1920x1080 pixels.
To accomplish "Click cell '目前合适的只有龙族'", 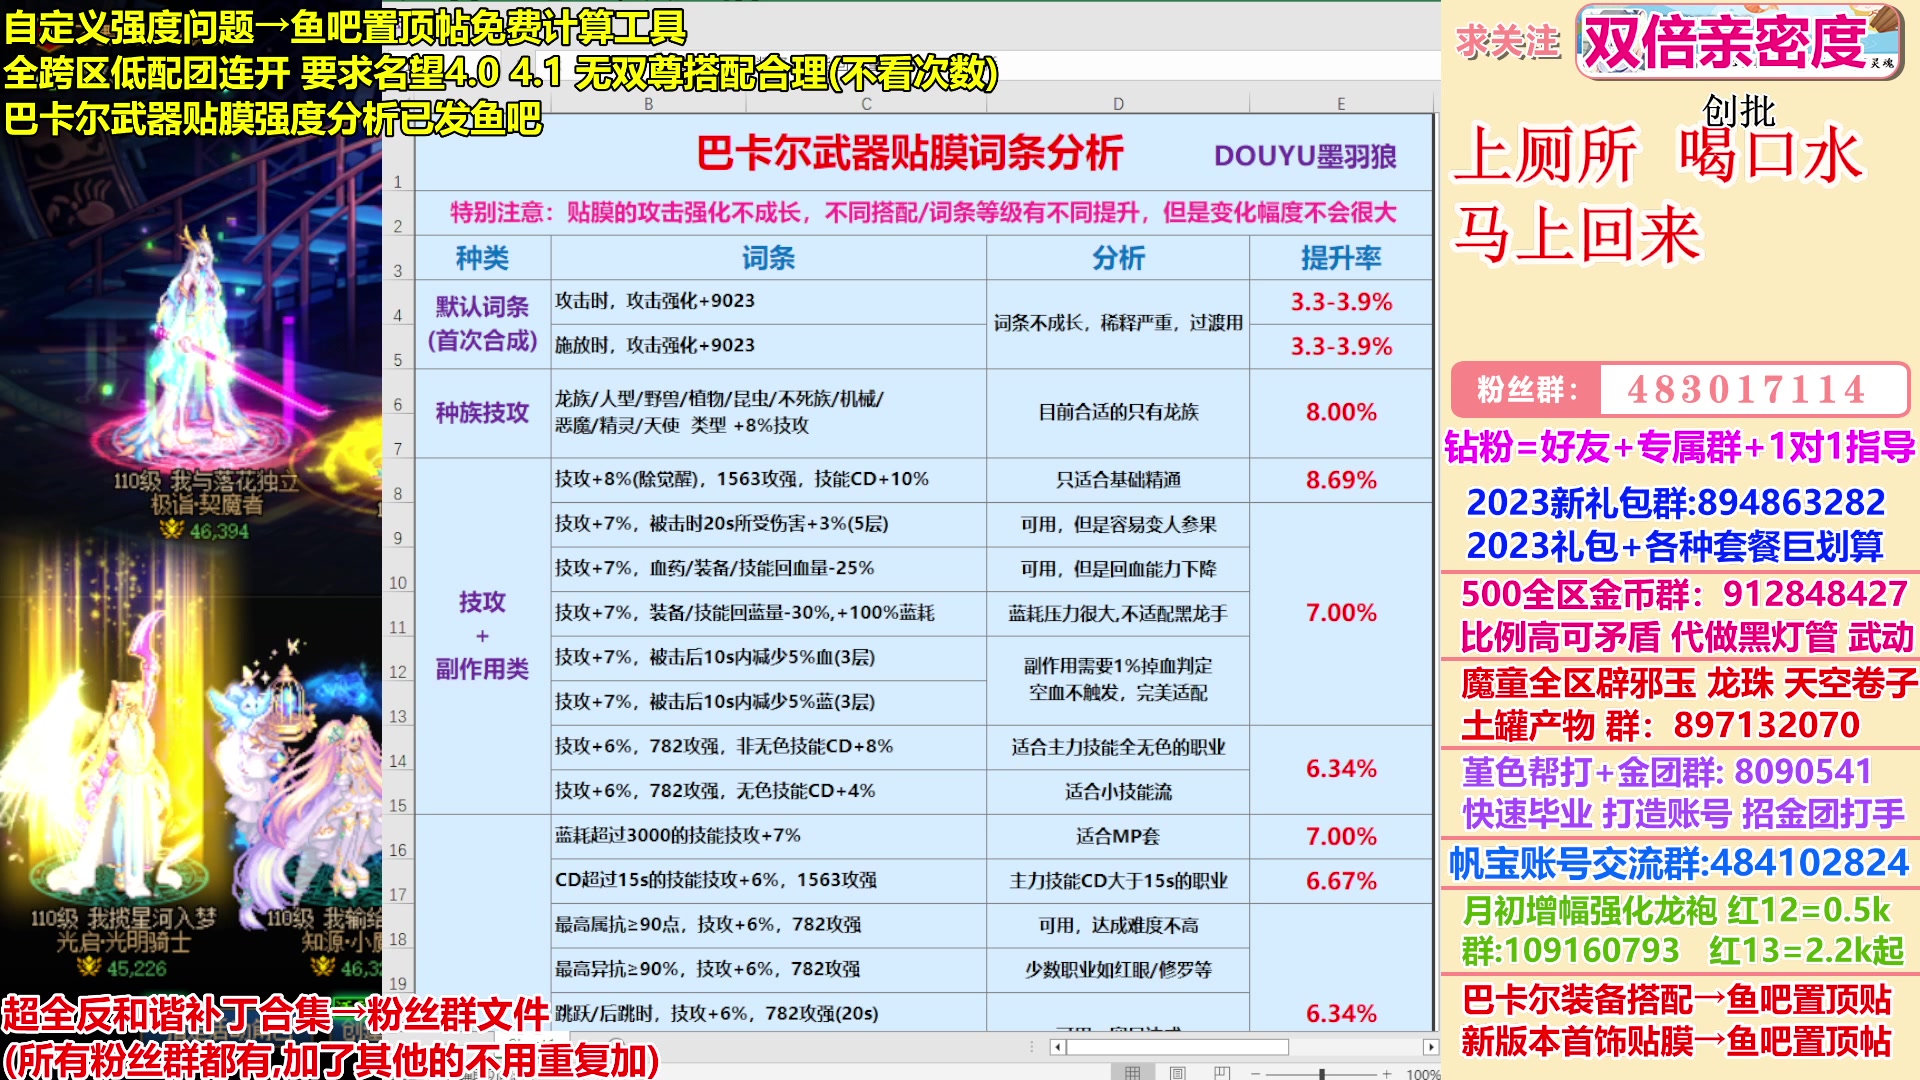I will tap(1118, 413).
